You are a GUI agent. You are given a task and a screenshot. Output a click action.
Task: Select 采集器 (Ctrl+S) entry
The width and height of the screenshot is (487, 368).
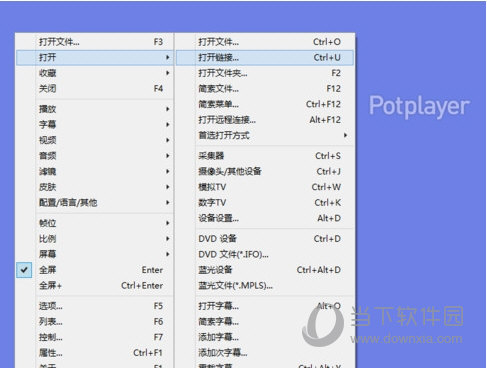(265, 156)
